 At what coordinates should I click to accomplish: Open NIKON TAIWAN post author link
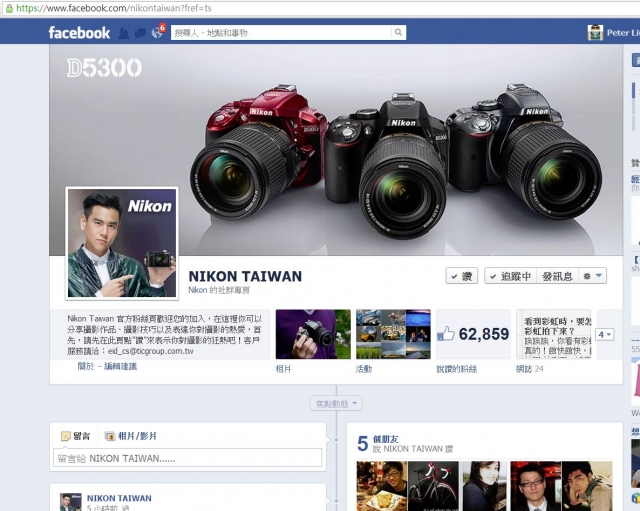(119, 498)
